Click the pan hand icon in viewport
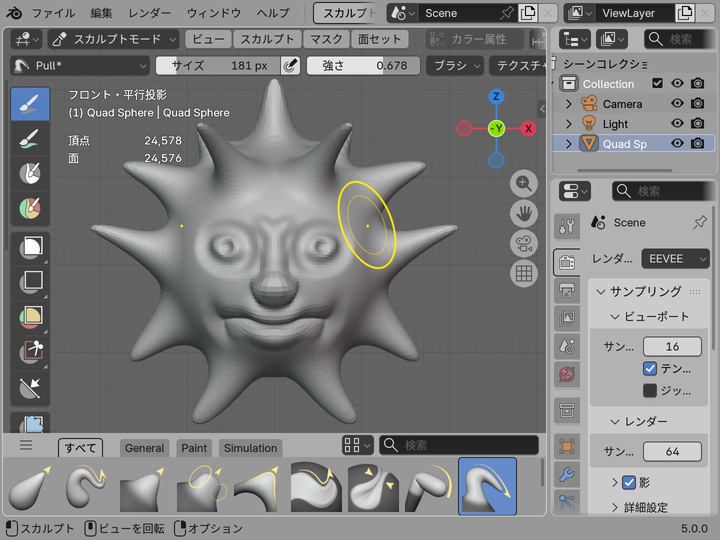Image resolution: width=720 pixels, height=540 pixels. pyautogui.click(x=523, y=214)
